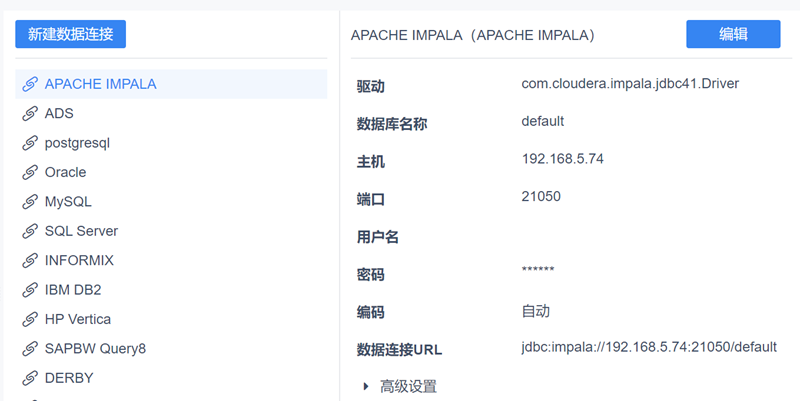Image resolution: width=800 pixels, height=401 pixels.
Task: Expand the 高级设置 section arrow
Action: [x=366, y=386]
